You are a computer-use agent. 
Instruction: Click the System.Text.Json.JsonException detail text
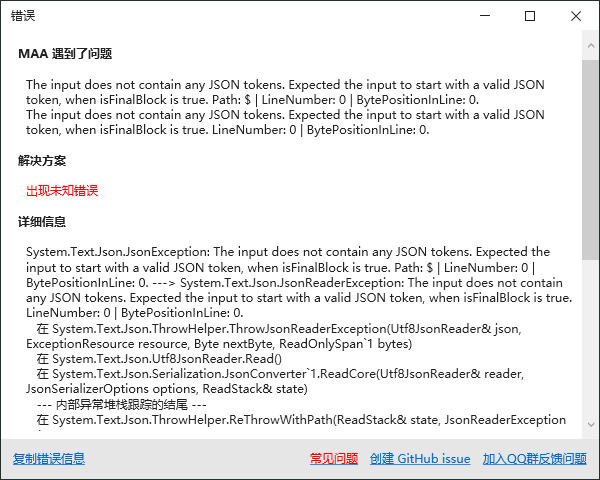click(299, 282)
